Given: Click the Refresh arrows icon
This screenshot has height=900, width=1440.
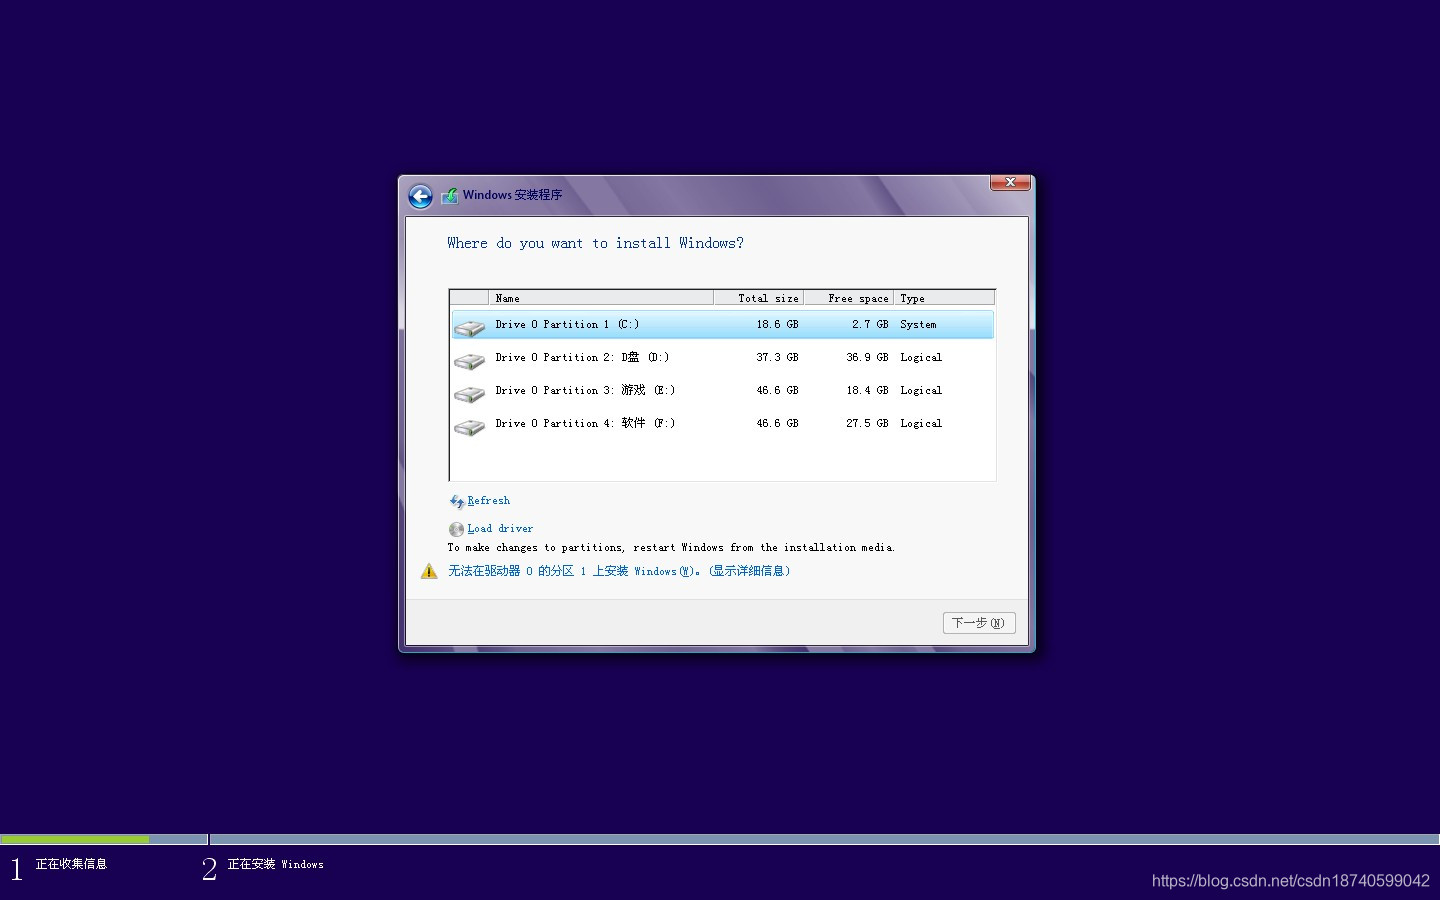Looking at the screenshot, I should [457, 501].
